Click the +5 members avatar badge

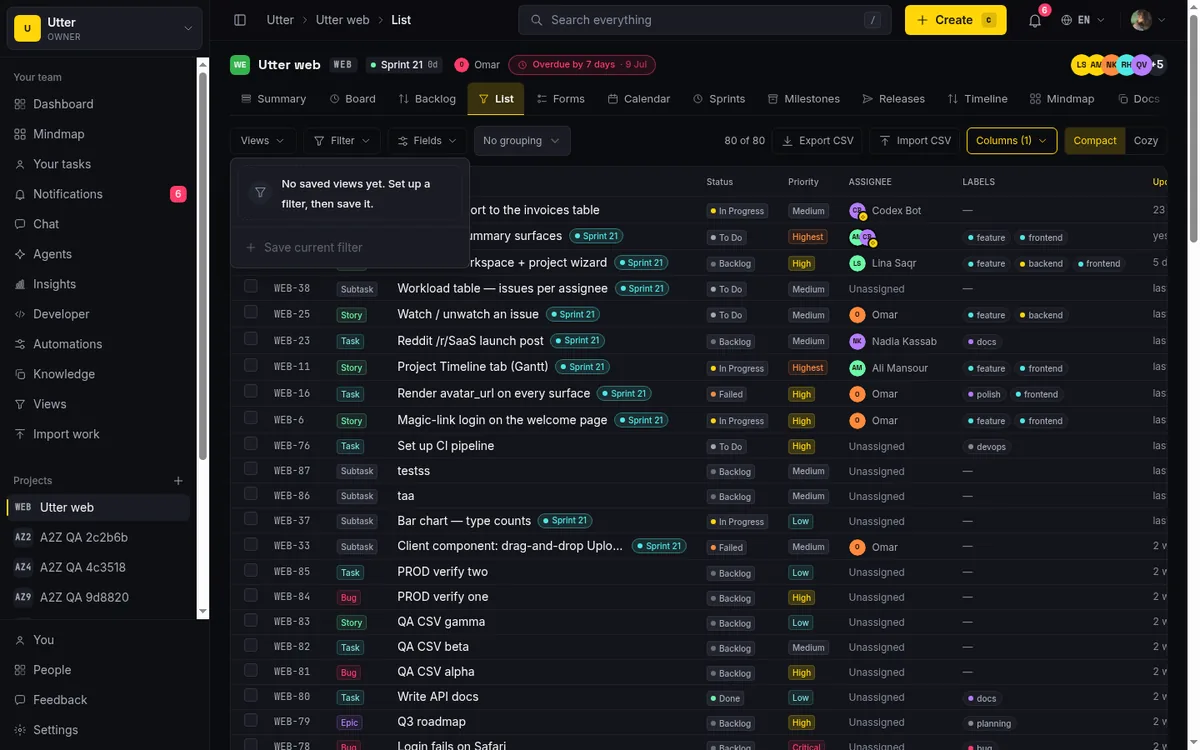[x=1156, y=65]
